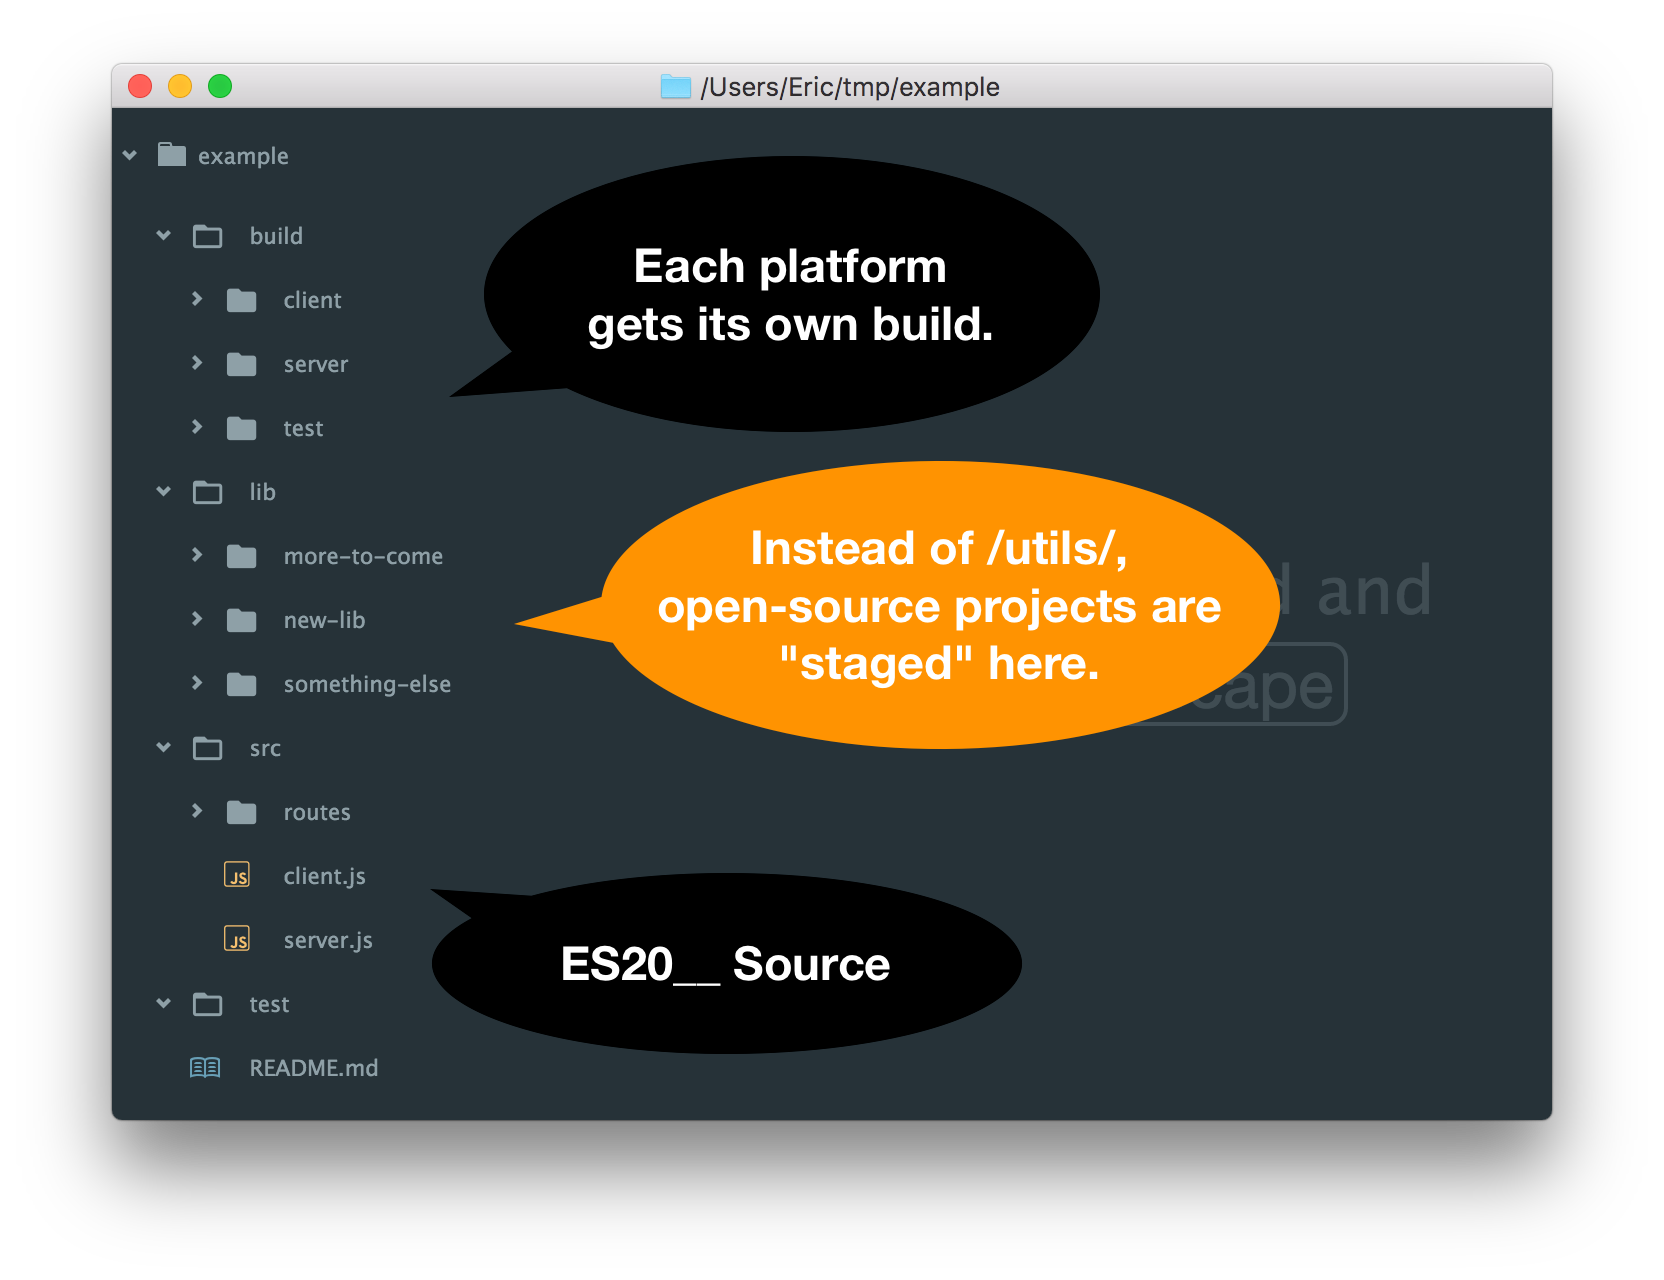
Task: Select the test label above README.md
Action: 269,1004
